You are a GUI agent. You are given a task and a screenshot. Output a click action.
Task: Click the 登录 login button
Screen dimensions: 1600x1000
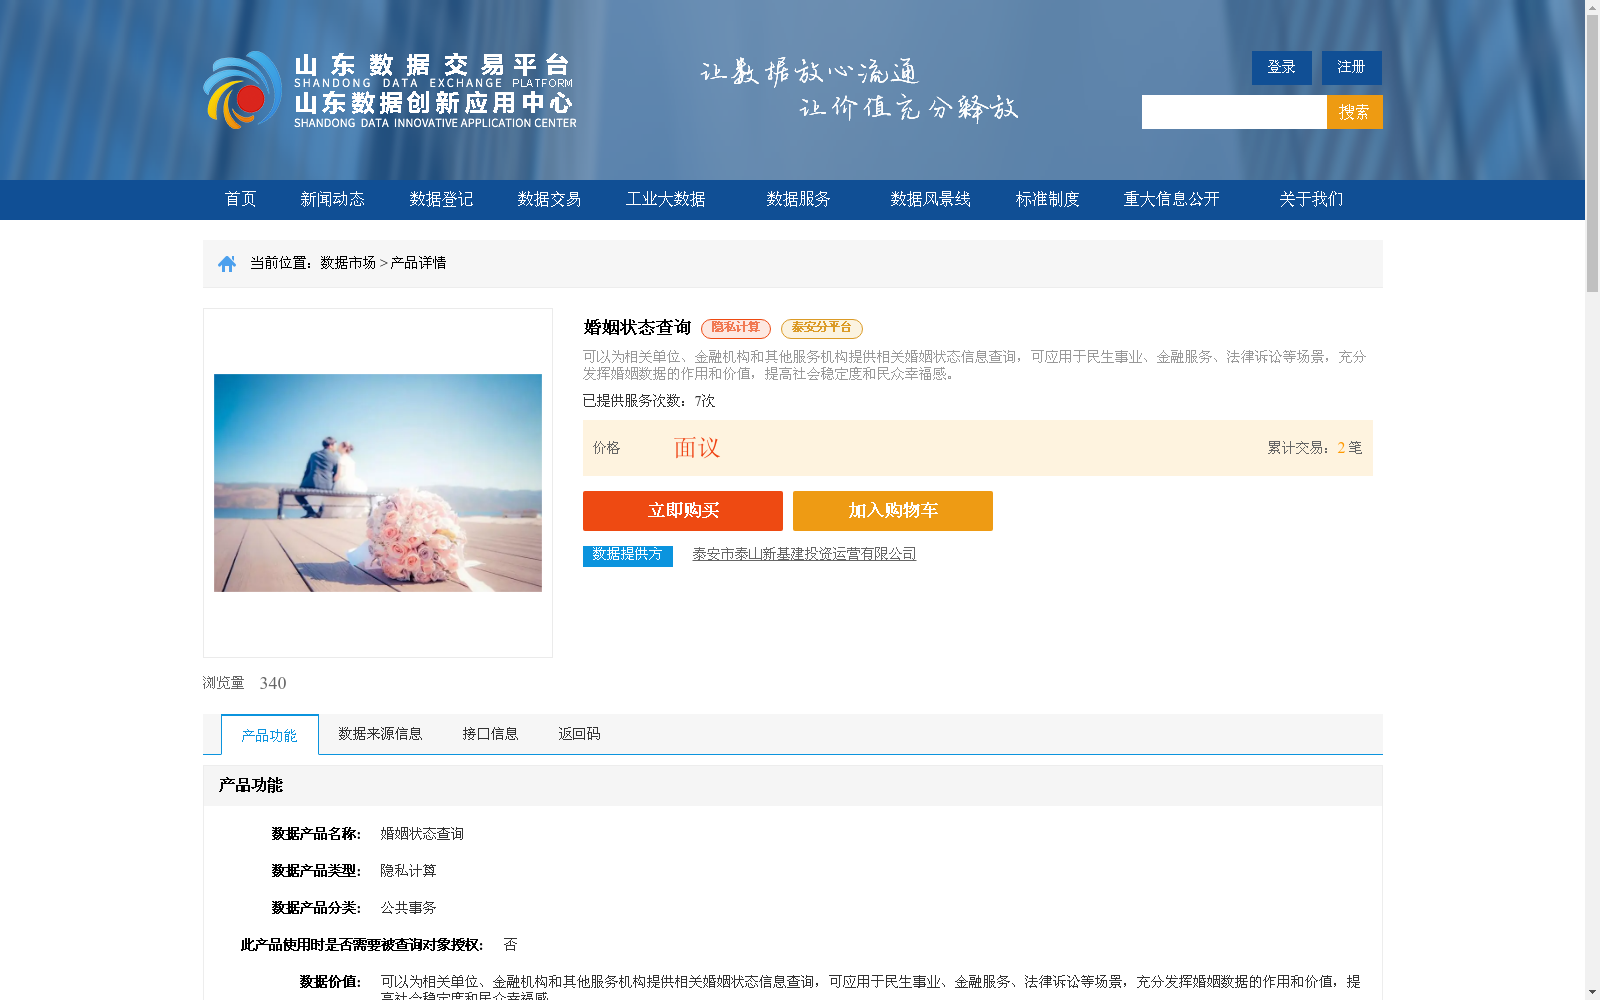[1282, 68]
